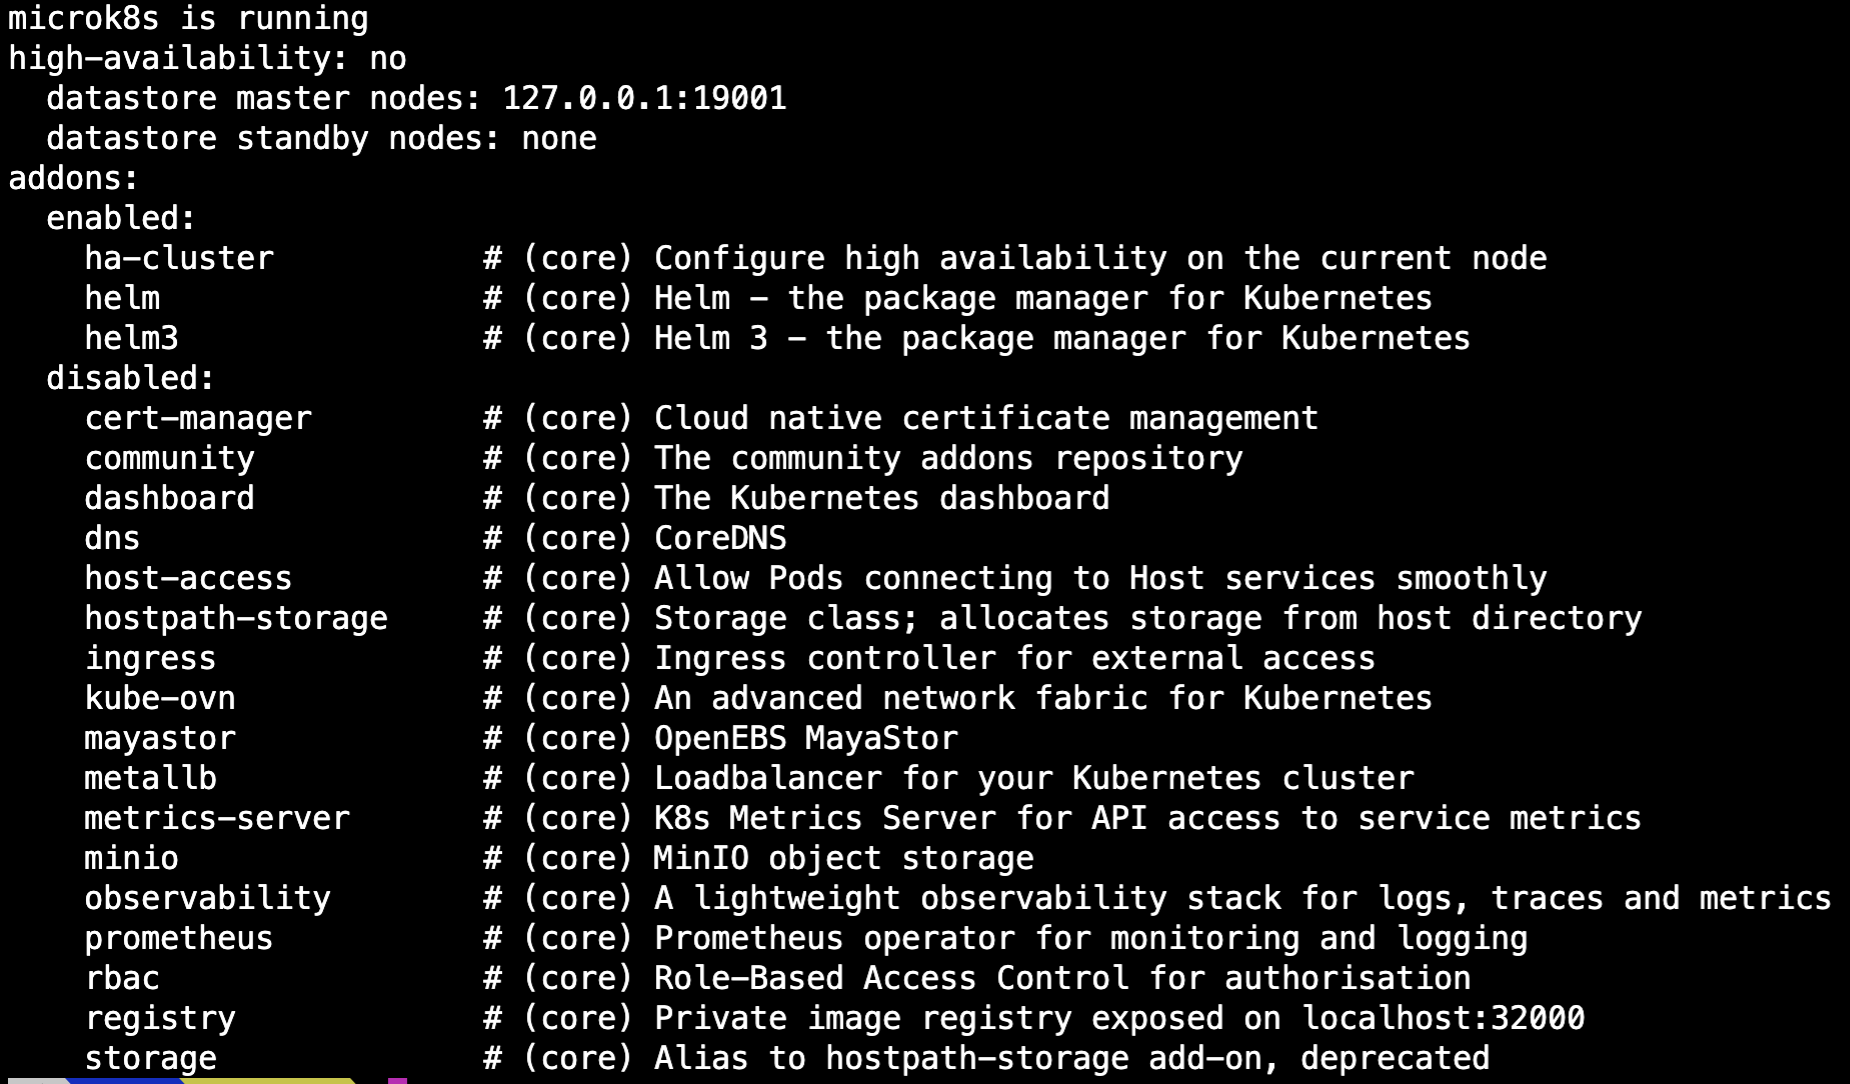
Task: Select the kube-ovn addon entry
Action: point(160,698)
